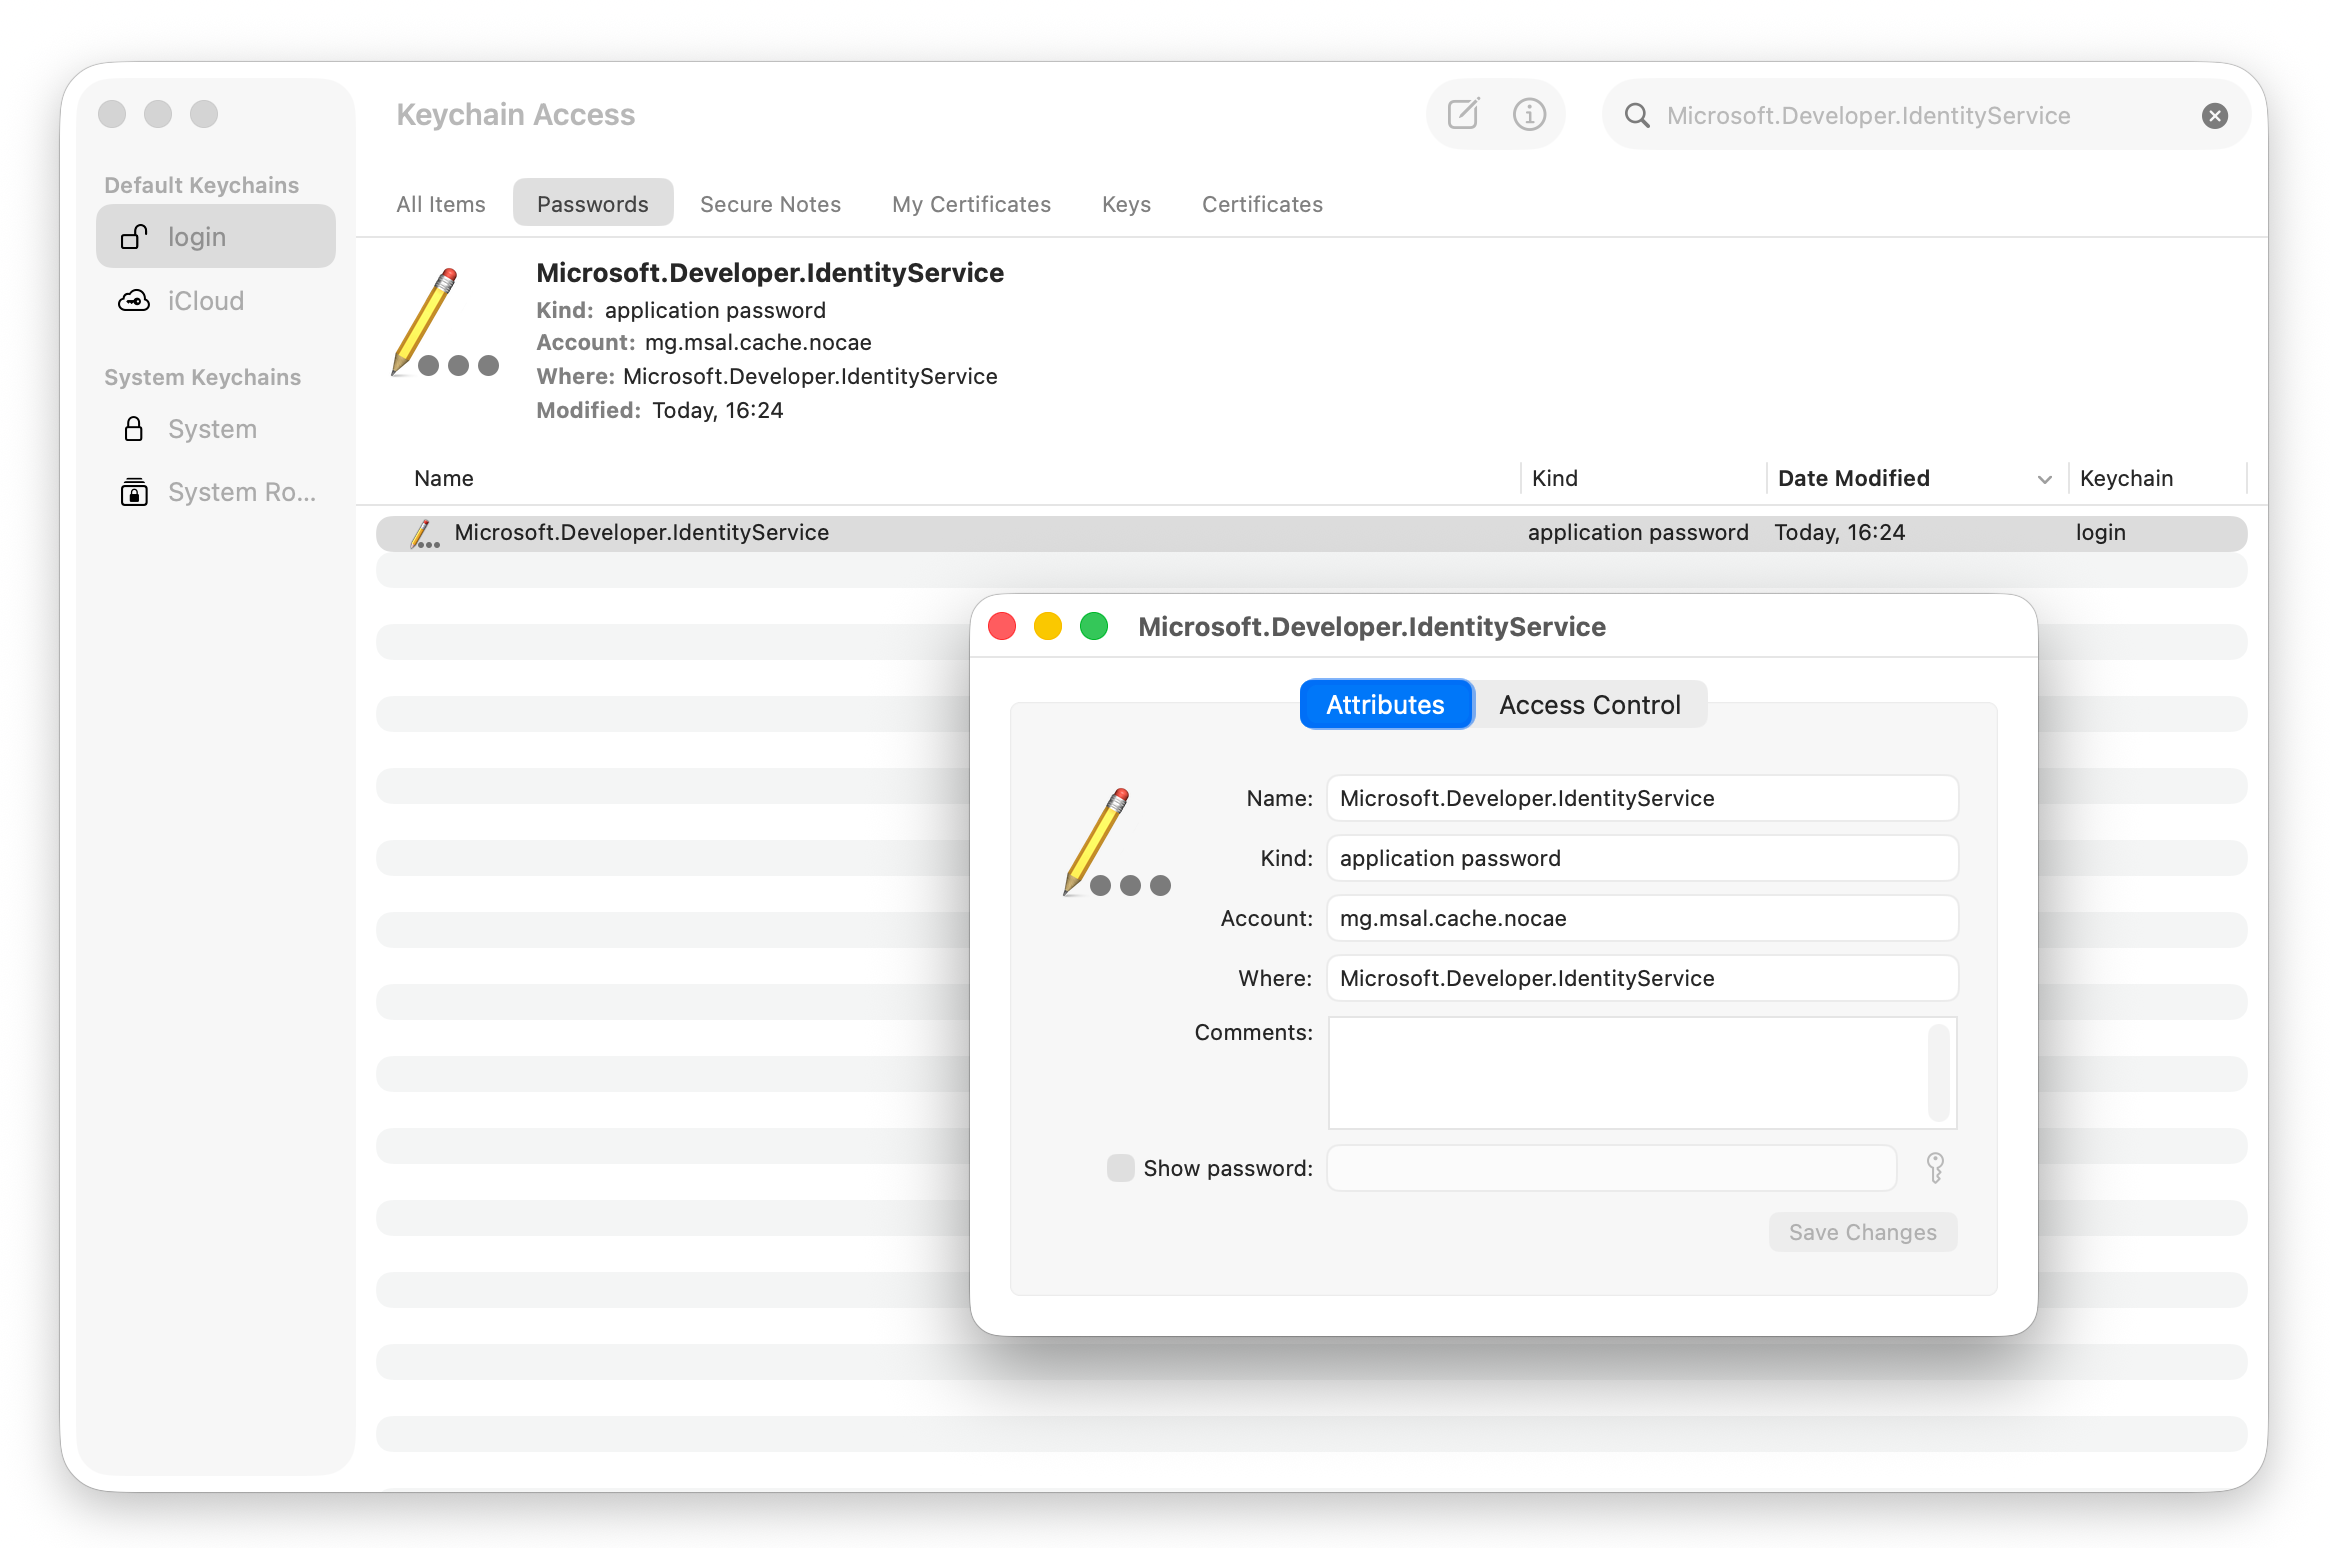The width and height of the screenshot is (2330, 1548).
Task: Click the 'Today, 16:24' Date Modified cell
Action: pos(1839,533)
